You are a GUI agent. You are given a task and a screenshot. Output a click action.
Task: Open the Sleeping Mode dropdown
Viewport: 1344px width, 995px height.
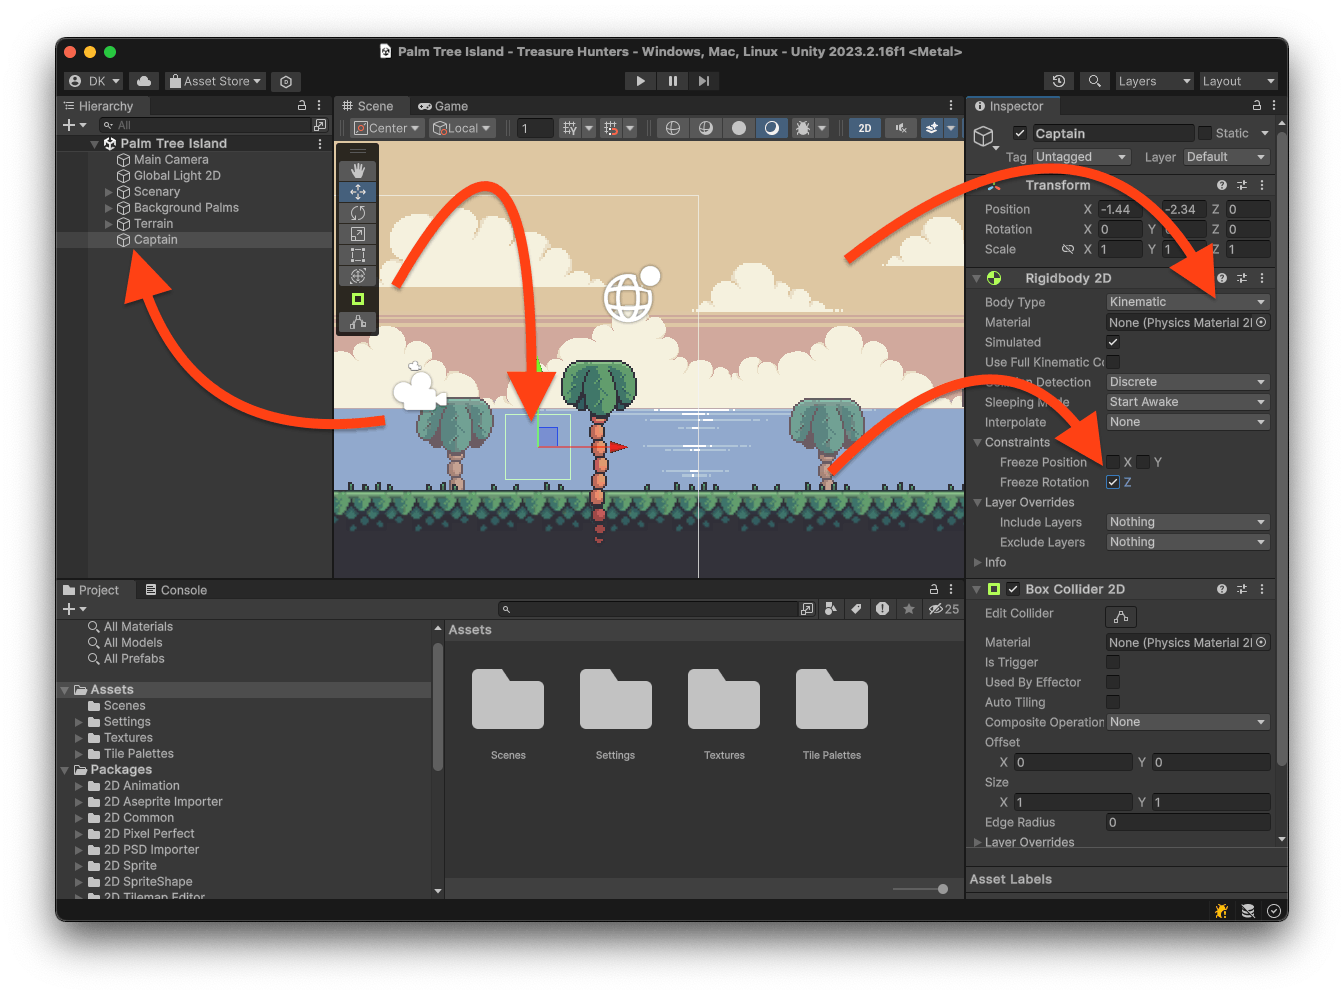click(1187, 401)
